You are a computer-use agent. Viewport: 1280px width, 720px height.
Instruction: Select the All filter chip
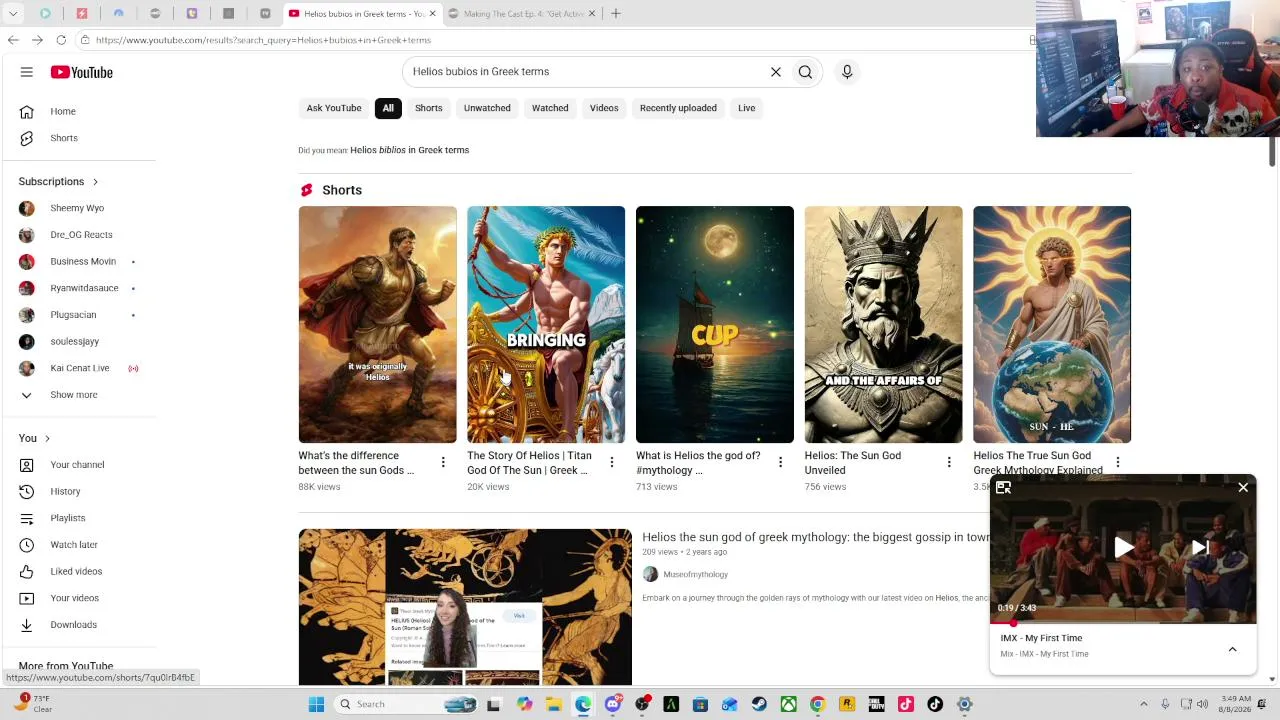click(x=388, y=108)
